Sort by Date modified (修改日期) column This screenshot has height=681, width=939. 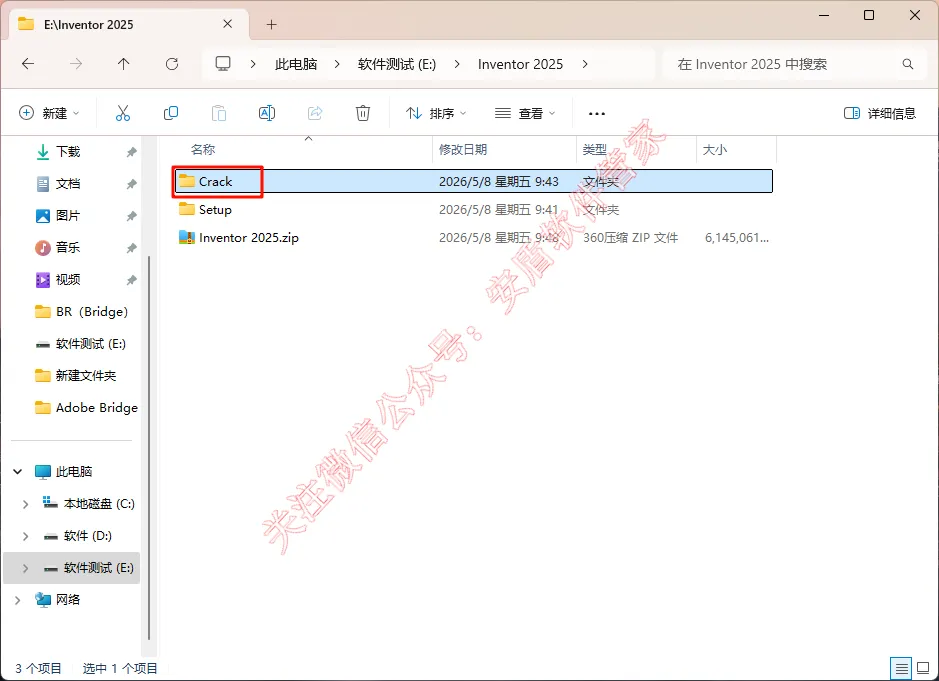[463, 150]
